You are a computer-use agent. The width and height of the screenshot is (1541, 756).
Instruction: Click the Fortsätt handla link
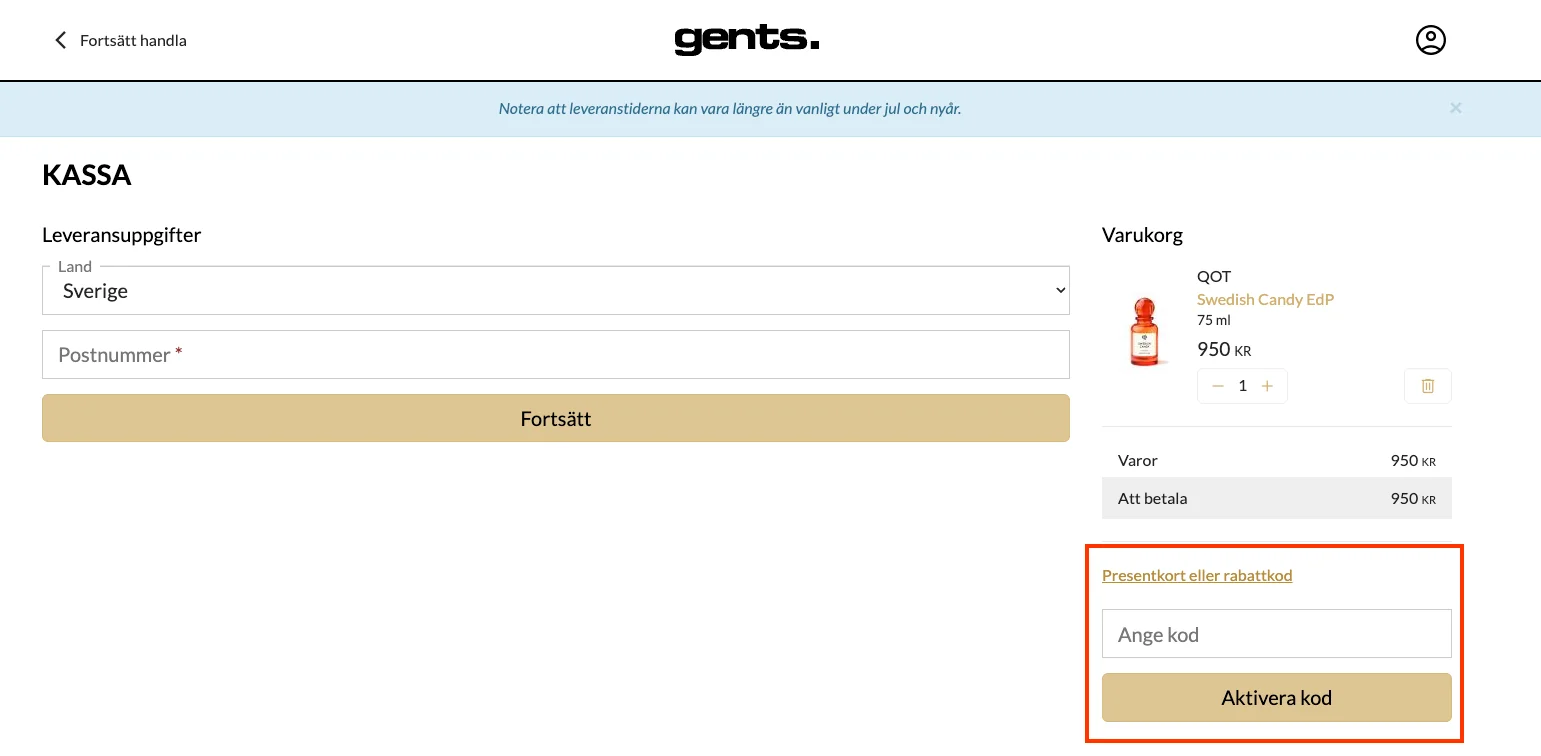133,41
